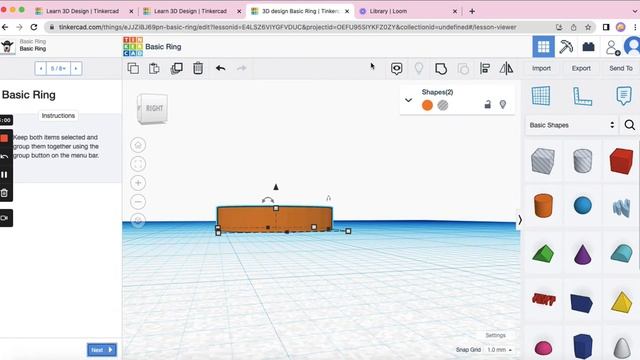
Task: Toggle hide selected lightbulb in Shapes panel
Action: pos(503,104)
